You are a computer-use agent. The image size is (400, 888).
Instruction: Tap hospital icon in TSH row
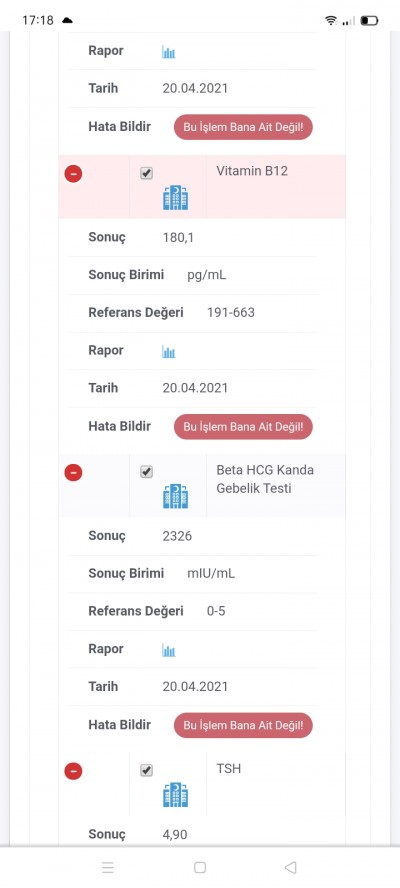pos(176,795)
